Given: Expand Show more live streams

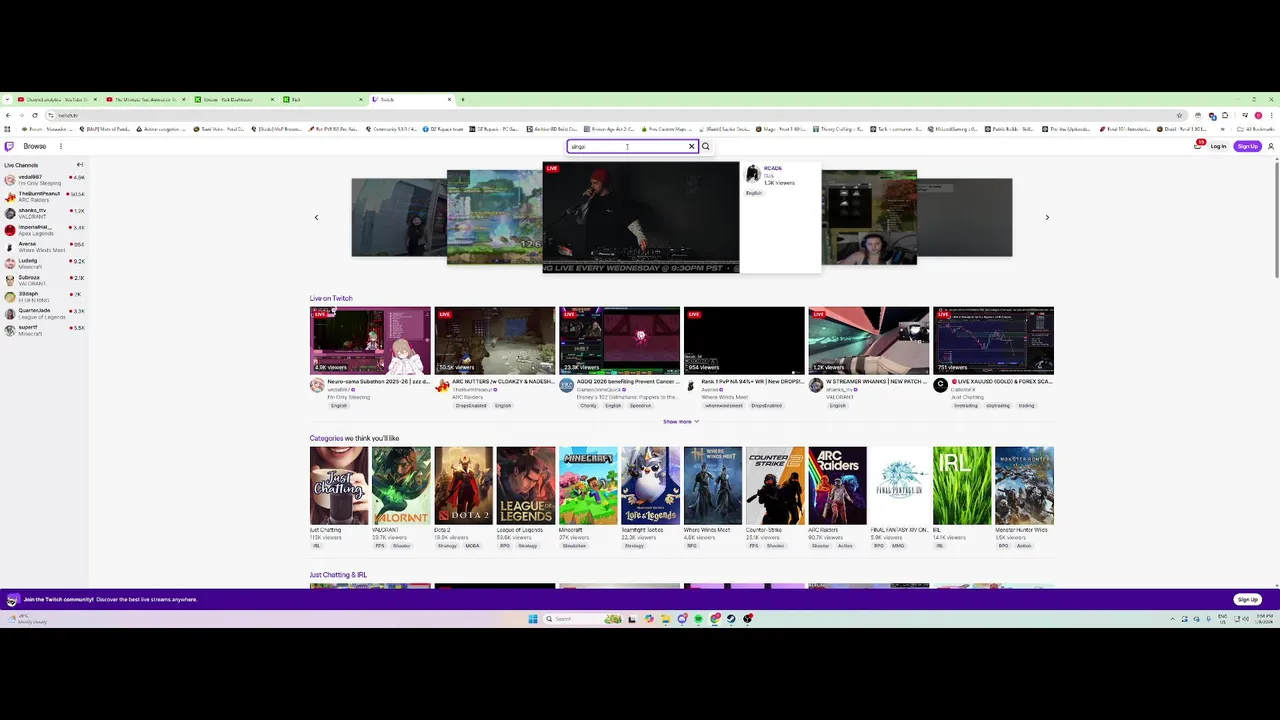Looking at the screenshot, I should point(681,421).
